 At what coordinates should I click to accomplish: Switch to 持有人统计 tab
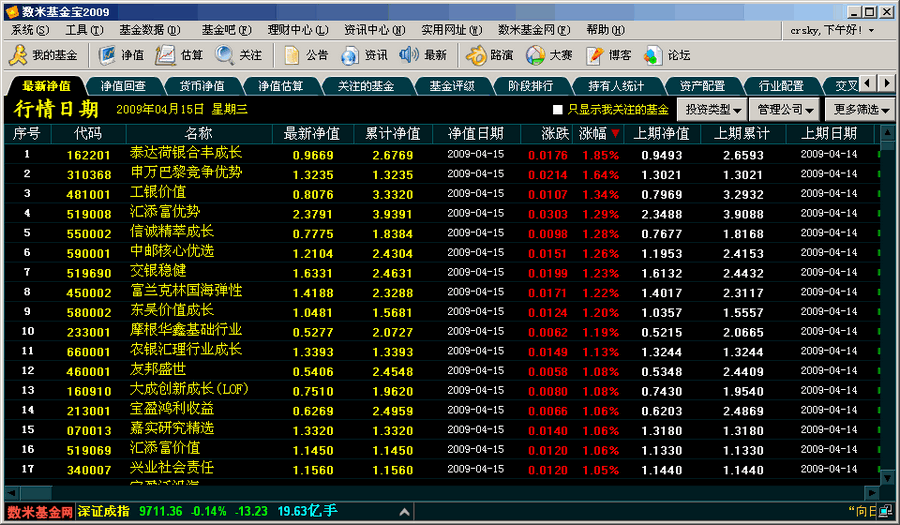(616, 86)
